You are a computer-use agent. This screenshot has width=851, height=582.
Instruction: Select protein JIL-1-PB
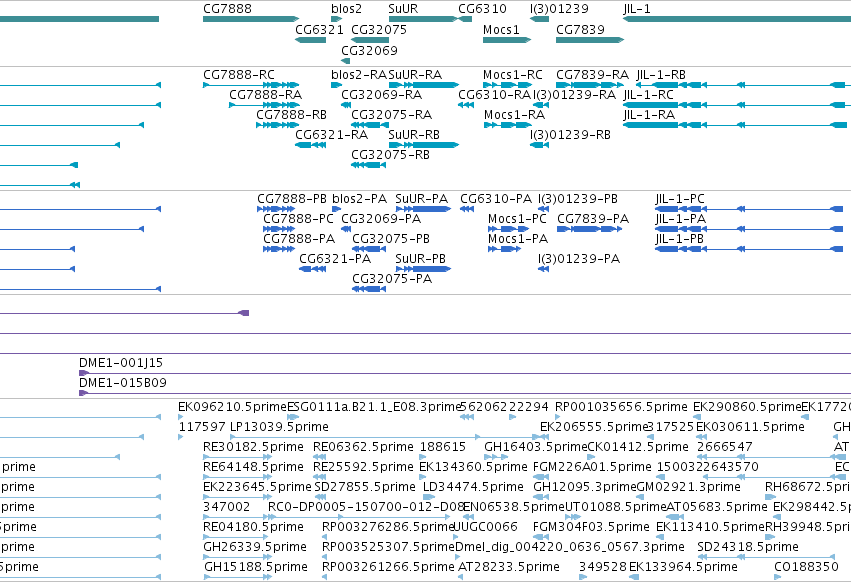coord(679,239)
